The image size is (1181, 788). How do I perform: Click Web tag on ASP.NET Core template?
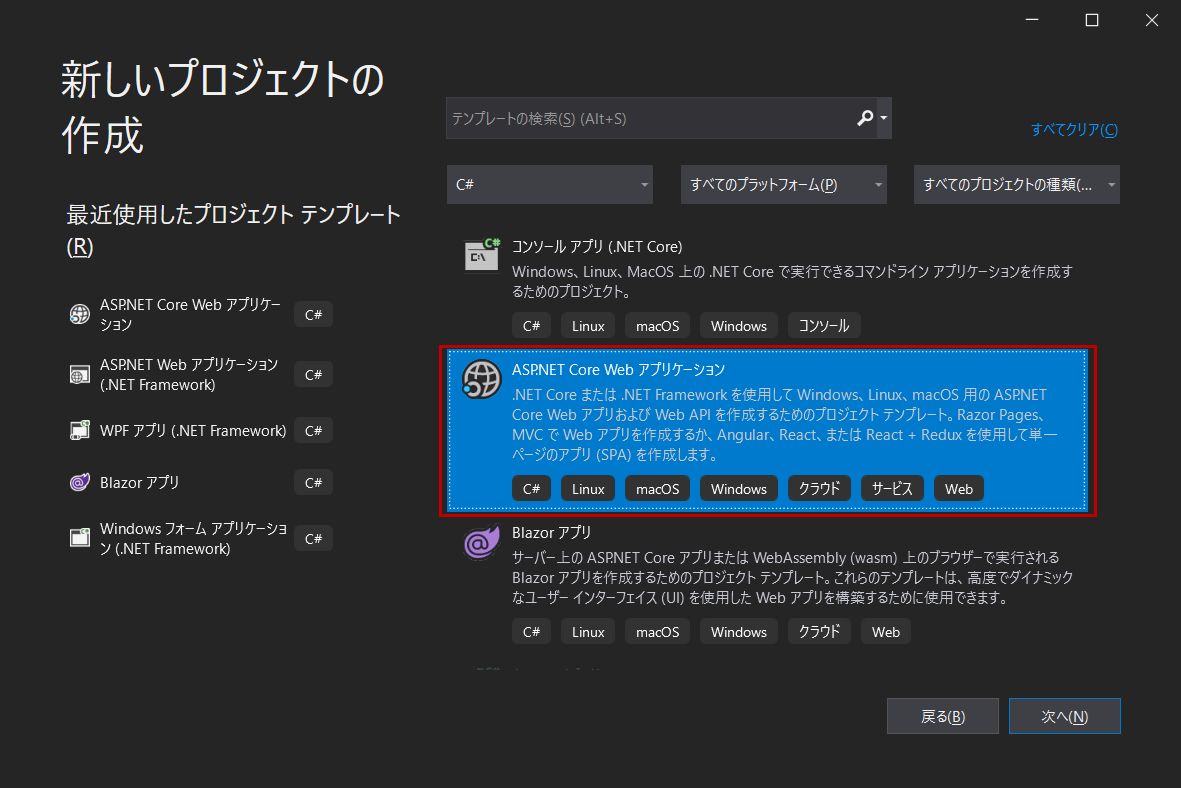[959, 488]
